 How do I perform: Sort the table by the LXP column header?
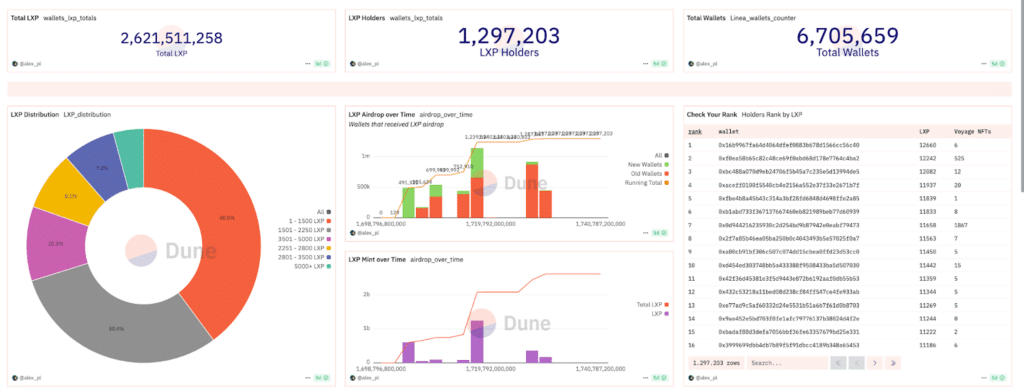pos(923,131)
